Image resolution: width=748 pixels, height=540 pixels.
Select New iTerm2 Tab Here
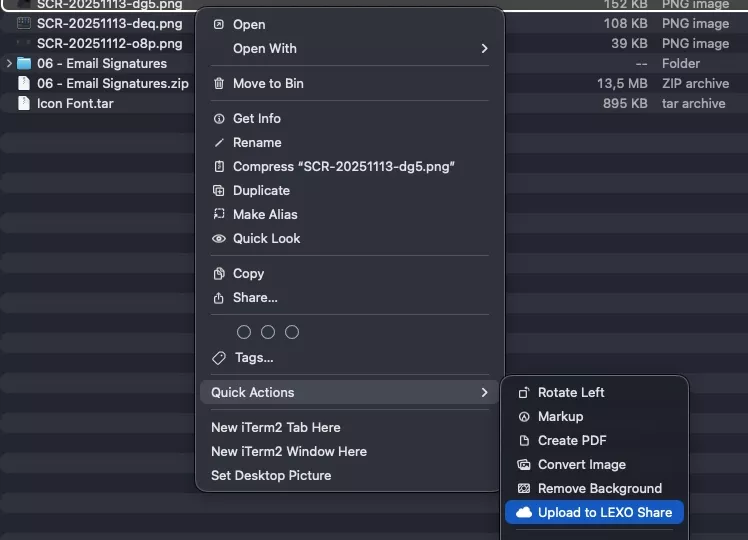(x=276, y=427)
